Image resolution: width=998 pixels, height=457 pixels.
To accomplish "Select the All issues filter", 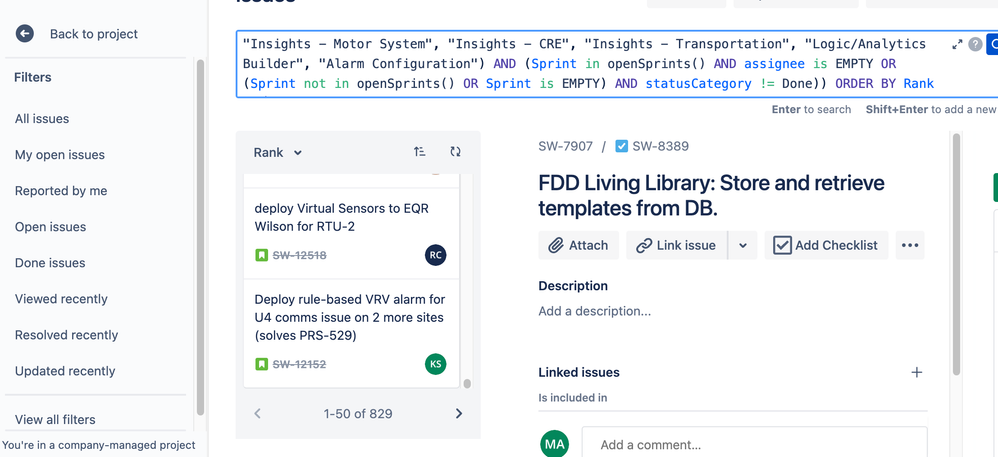I will coord(42,118).
